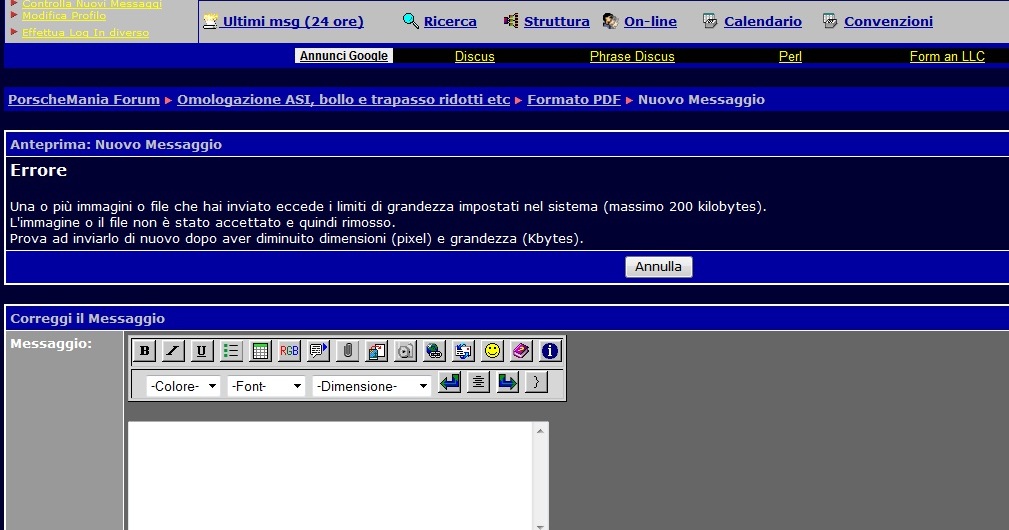The height and width of the screenshot is (530, 1009).
Task: Open the blue info icon
Action: (x=550, y=351)
